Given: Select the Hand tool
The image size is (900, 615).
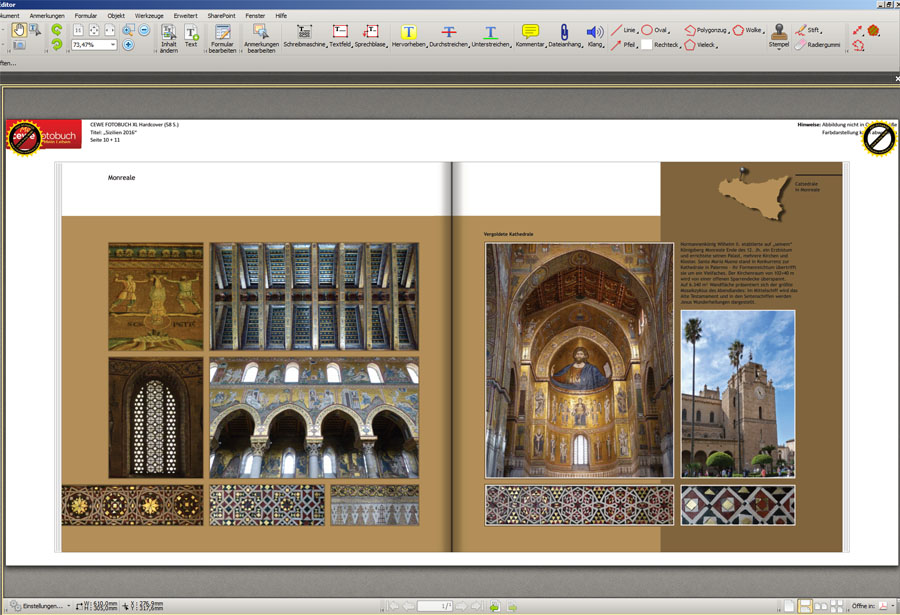Looking at the screenshot, I should click(19, 30).
